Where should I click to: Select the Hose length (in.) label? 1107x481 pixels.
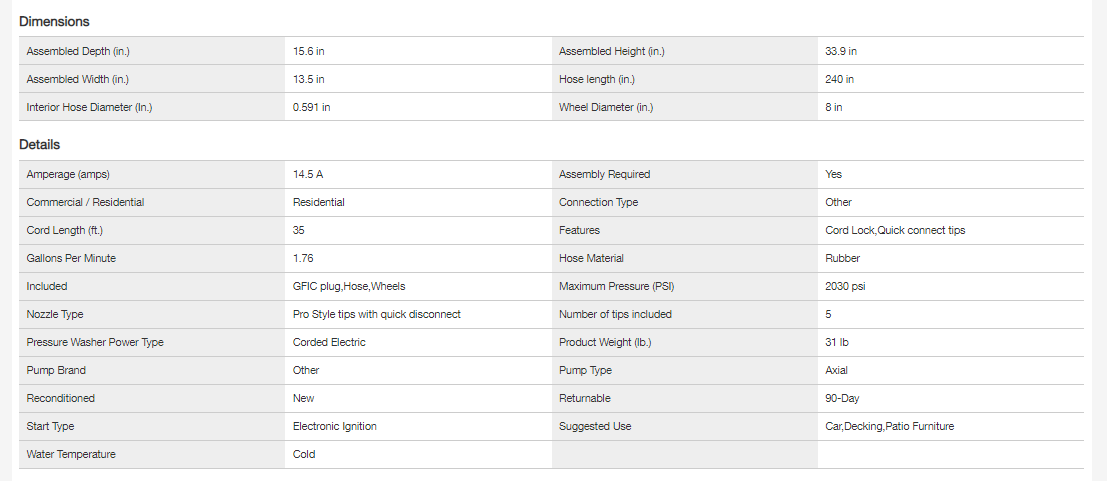point(596,79)
